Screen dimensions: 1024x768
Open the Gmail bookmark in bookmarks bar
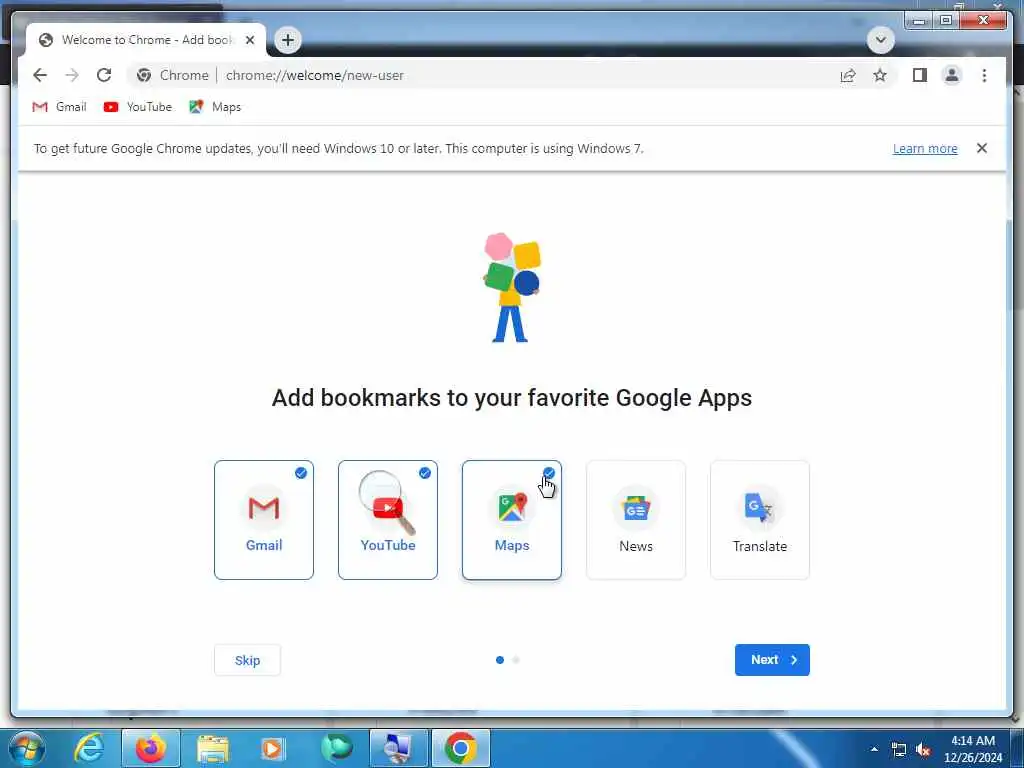click(x=59, y=106)
